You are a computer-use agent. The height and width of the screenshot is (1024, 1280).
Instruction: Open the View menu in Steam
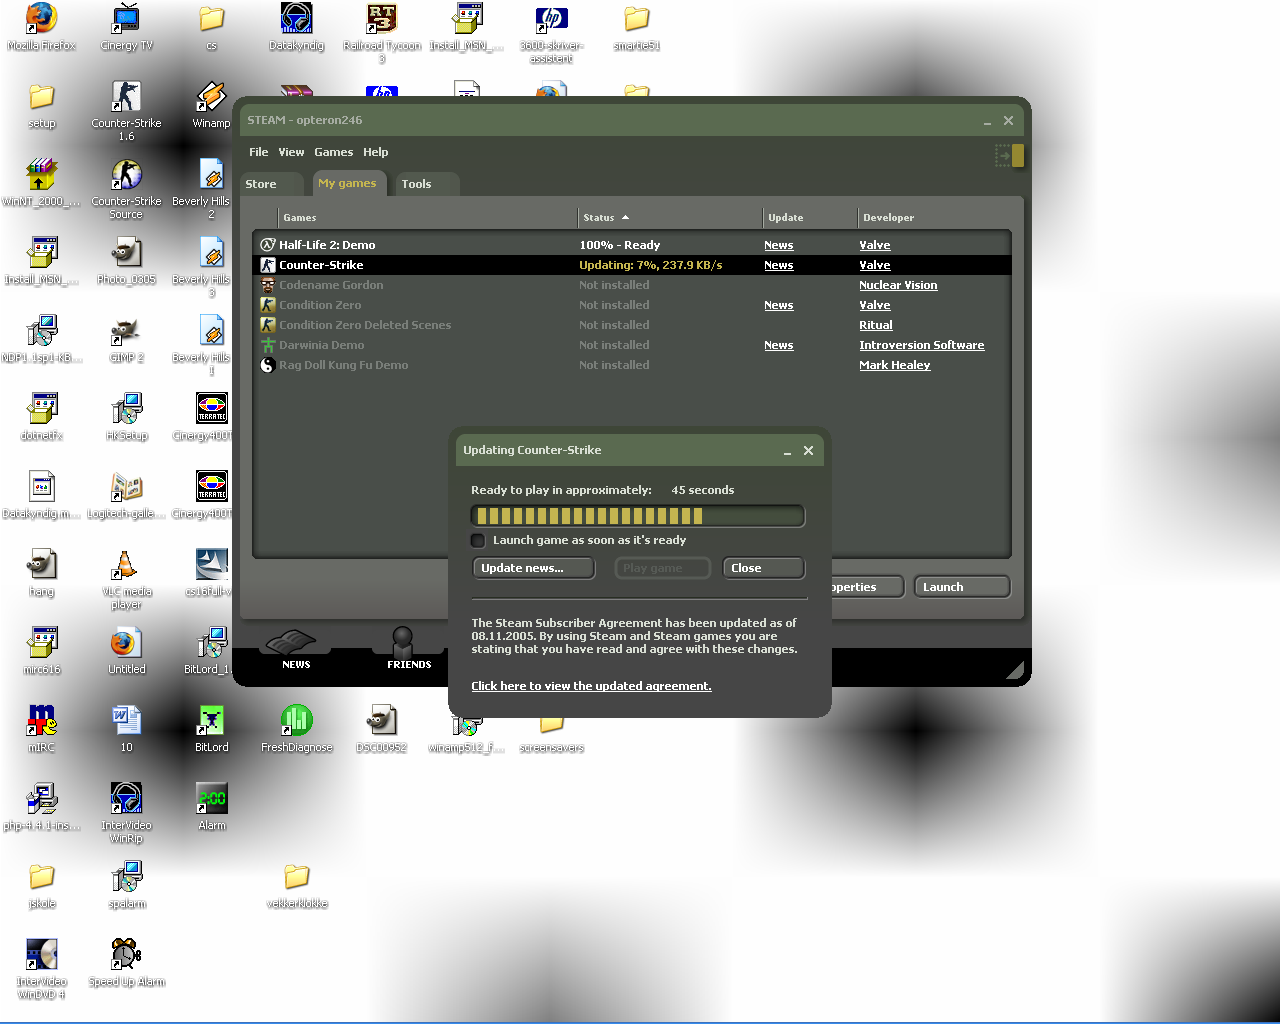coord(291,152)
